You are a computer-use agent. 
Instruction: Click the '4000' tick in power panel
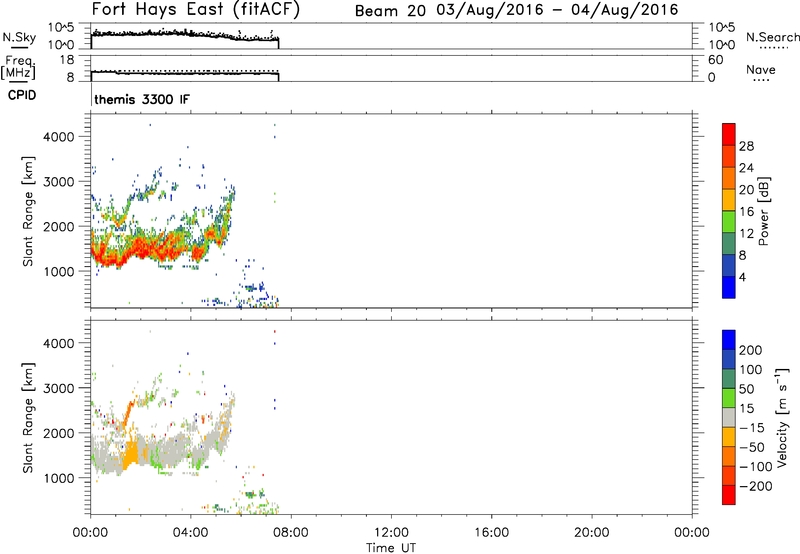[x=58, y=137]
